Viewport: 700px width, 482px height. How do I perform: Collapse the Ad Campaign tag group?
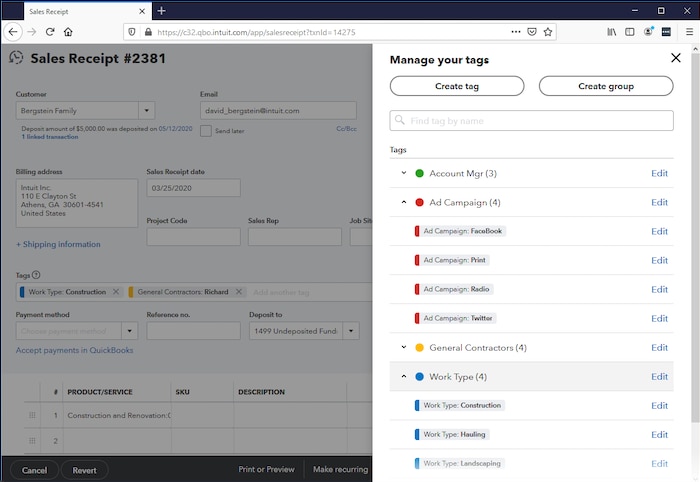(x=404, y=202)
